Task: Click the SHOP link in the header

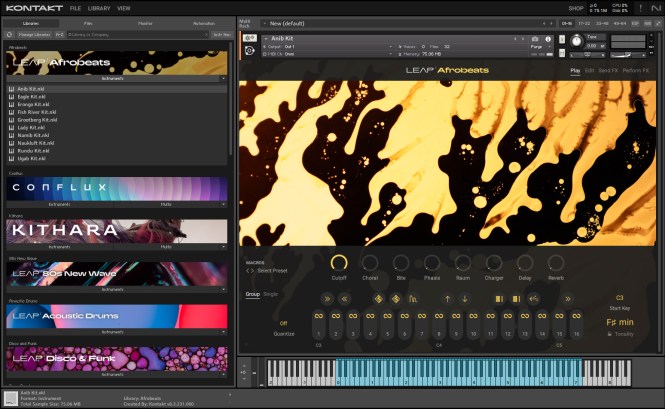Action: pos(576,8)
